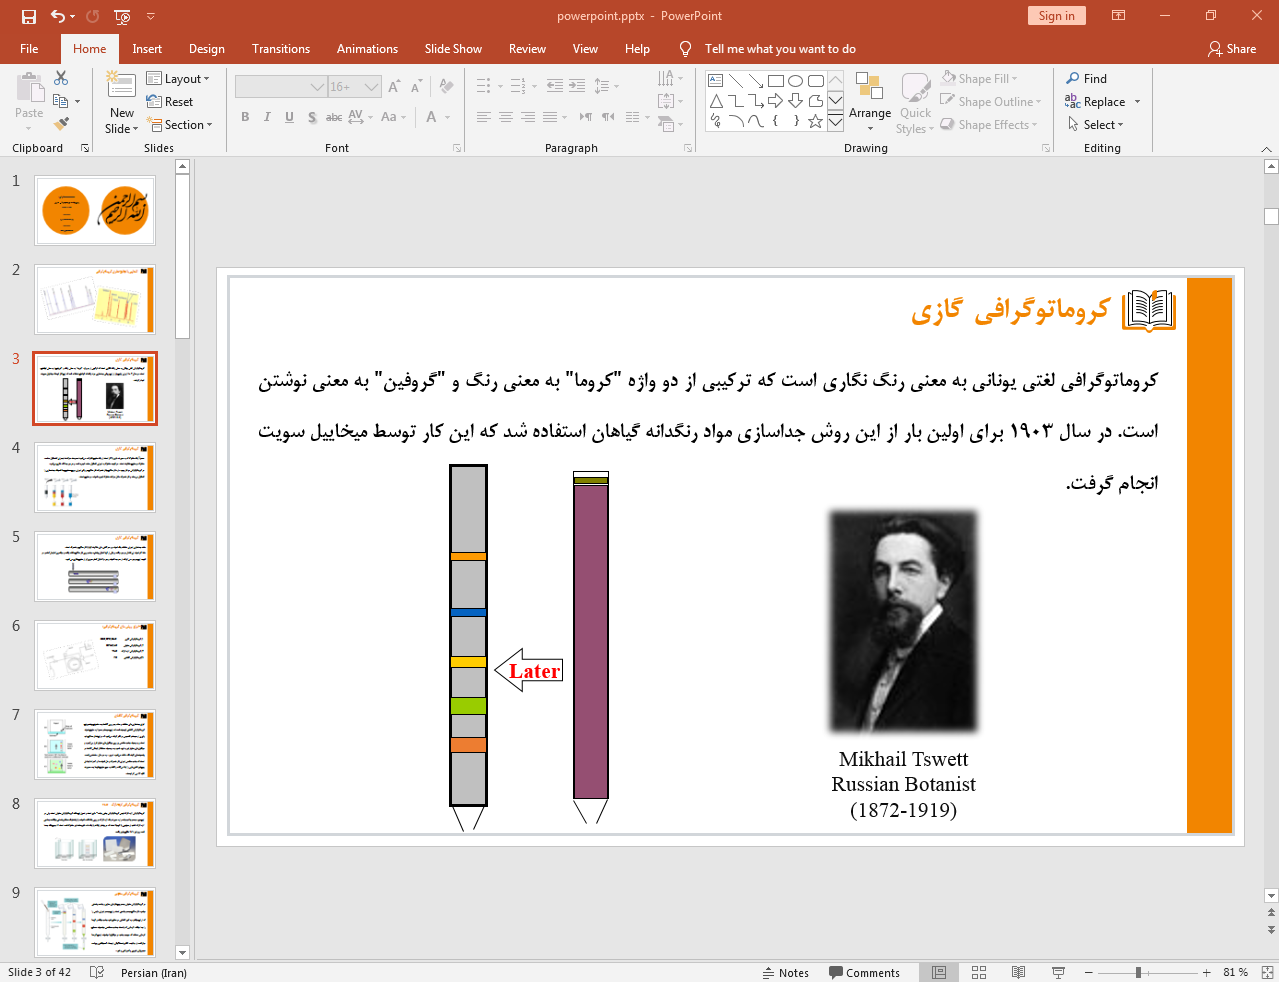Click the Undo arrow icon
The height and width of the screenshot is (982, 1279).
[58, 16]
